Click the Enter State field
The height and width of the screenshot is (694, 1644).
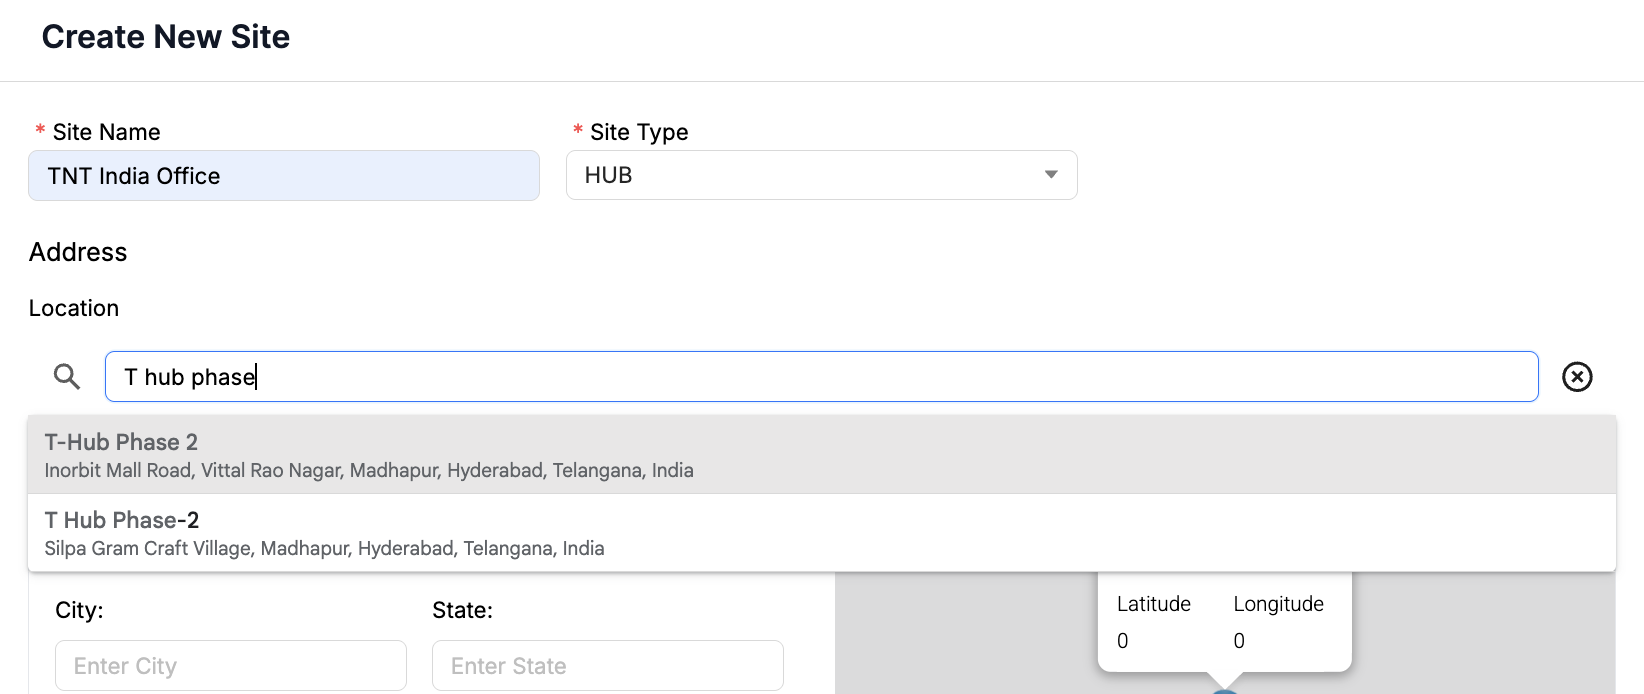[x=608, y=666]
